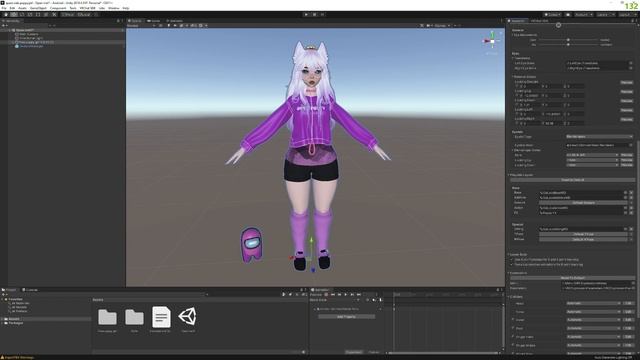This screenshot has height=360, width=640.
Task: Click the Collab button
Action: tap(552, 14)
